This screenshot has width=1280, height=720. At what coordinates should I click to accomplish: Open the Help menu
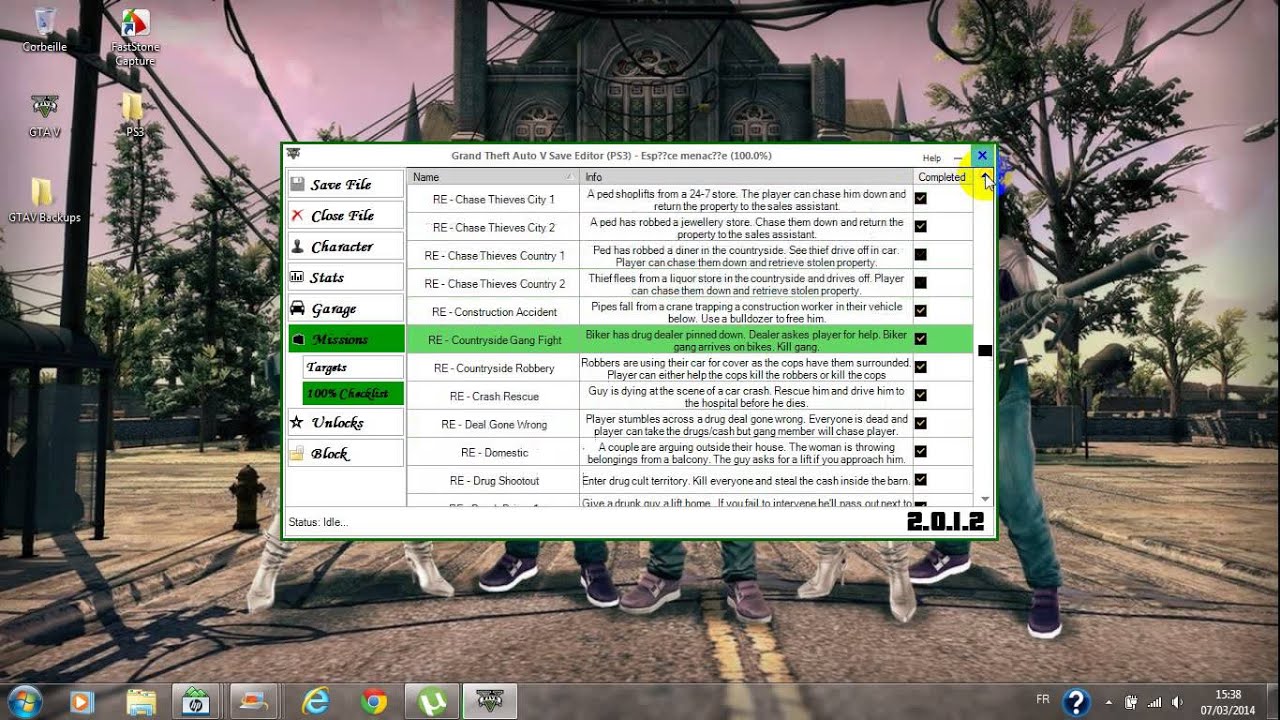click(x=931, y=158)
